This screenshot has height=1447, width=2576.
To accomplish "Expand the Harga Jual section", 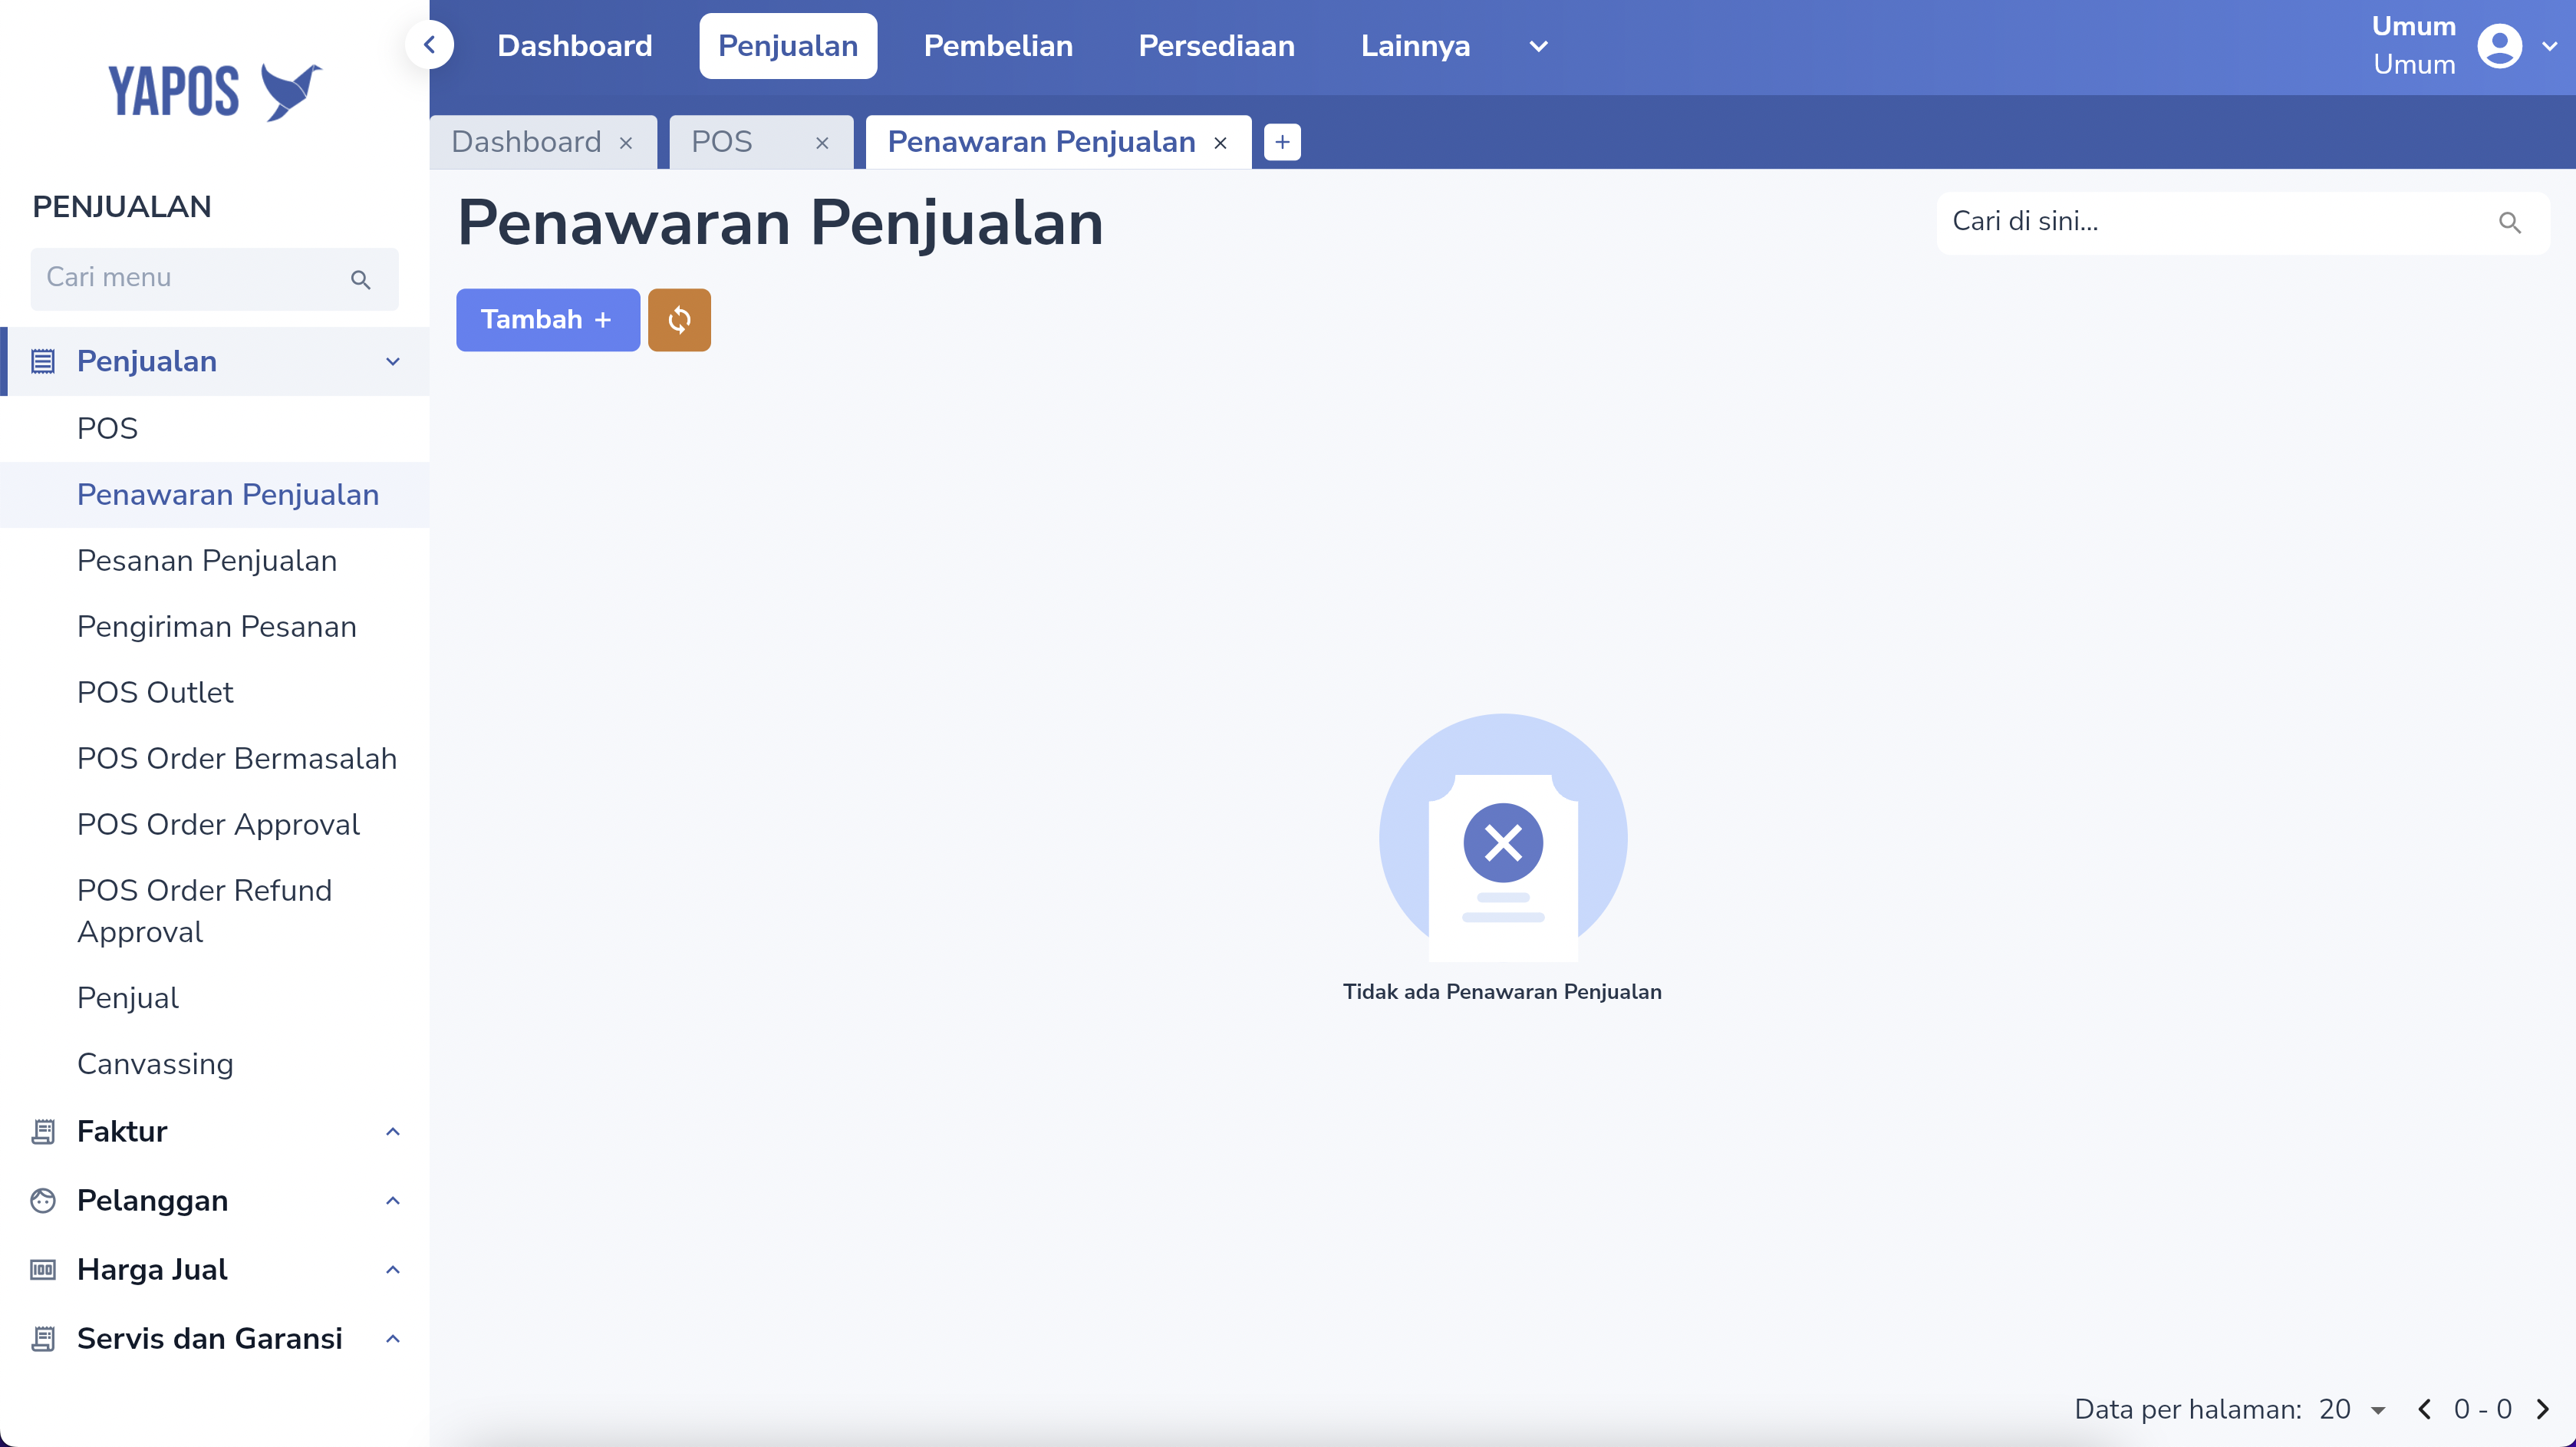I will click(x=393, y=1269).
